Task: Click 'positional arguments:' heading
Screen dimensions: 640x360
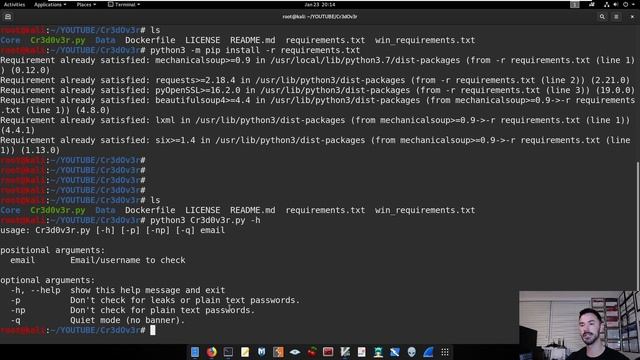Action: (52, 250)
